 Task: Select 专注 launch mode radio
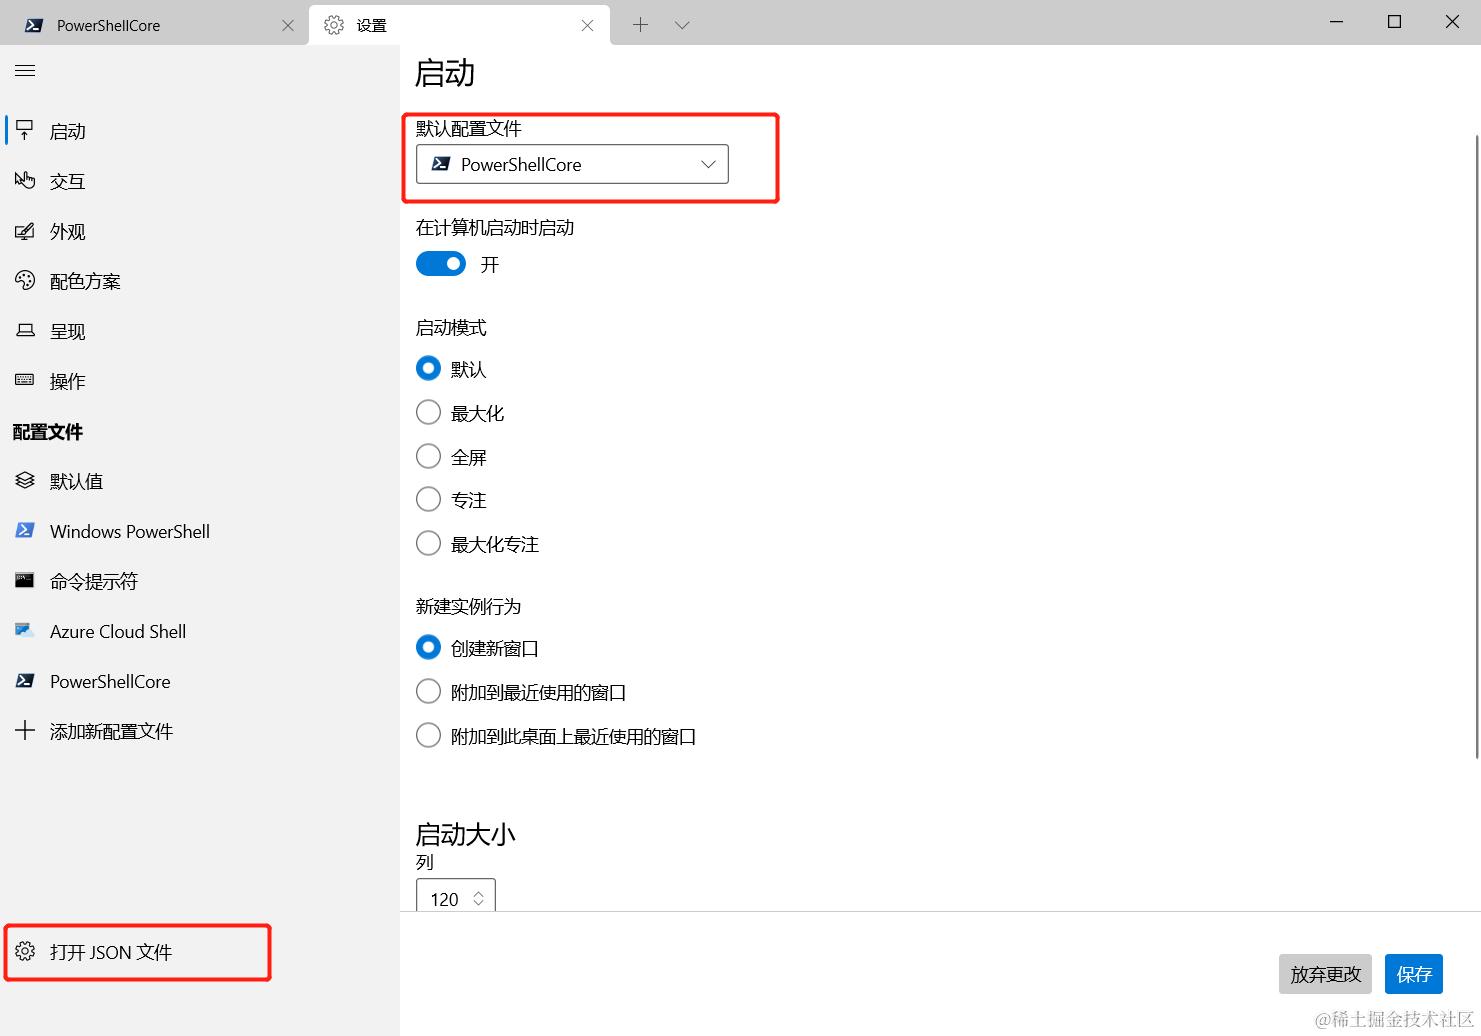tap(428, 499)
